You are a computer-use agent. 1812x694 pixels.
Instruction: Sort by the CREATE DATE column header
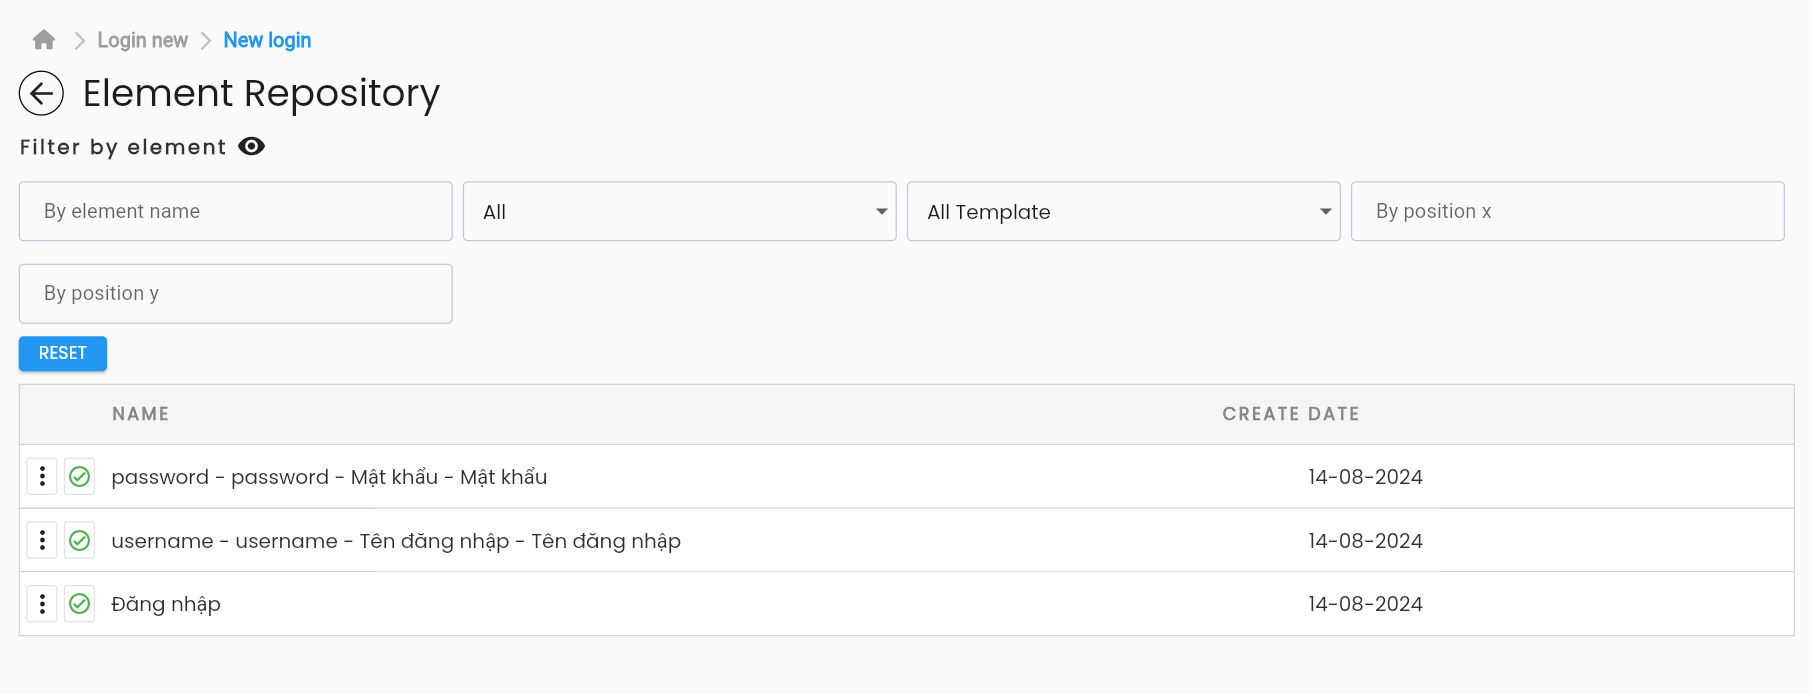click(1291, 414)
